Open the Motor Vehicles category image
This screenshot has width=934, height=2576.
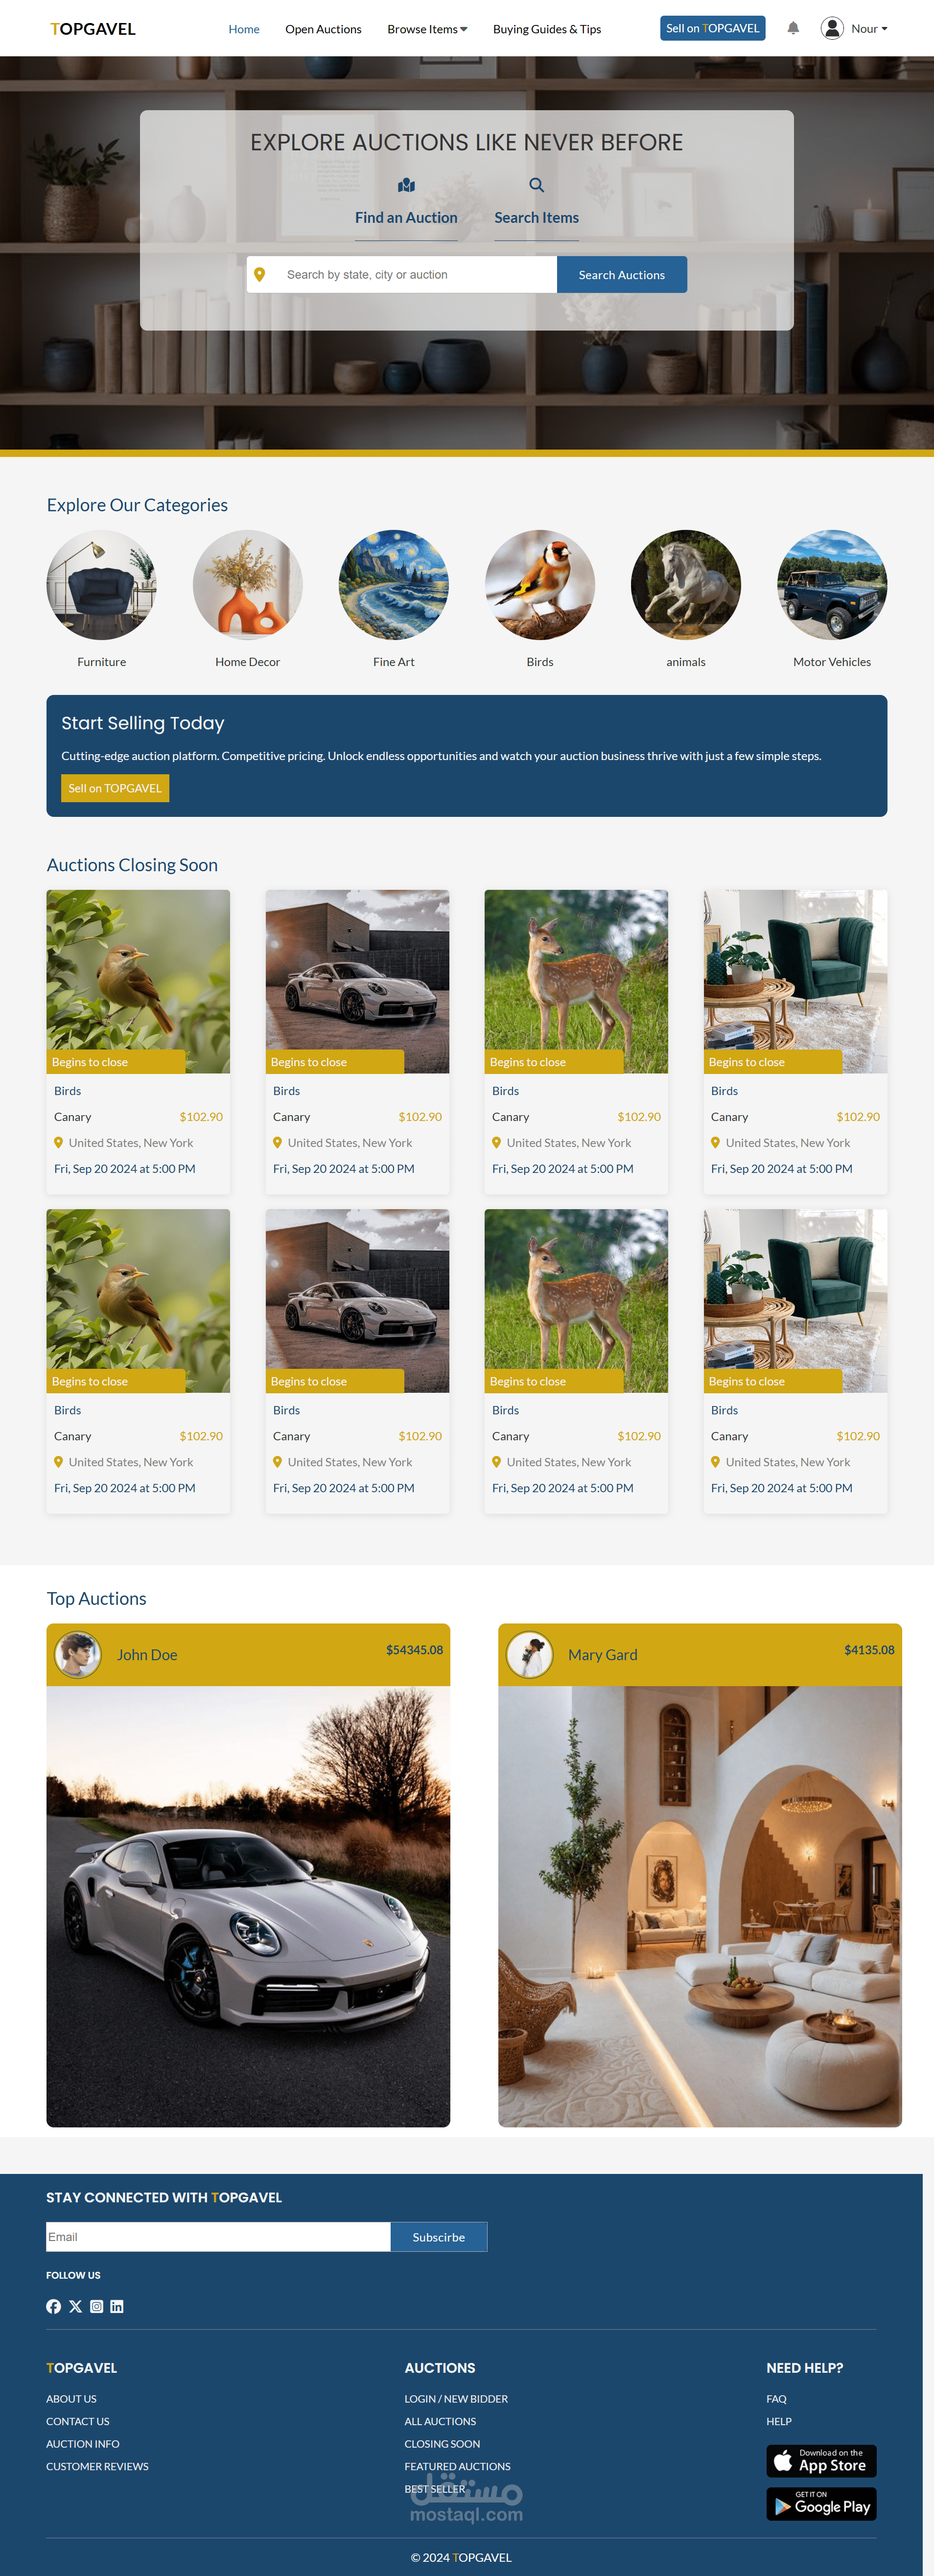832,585
